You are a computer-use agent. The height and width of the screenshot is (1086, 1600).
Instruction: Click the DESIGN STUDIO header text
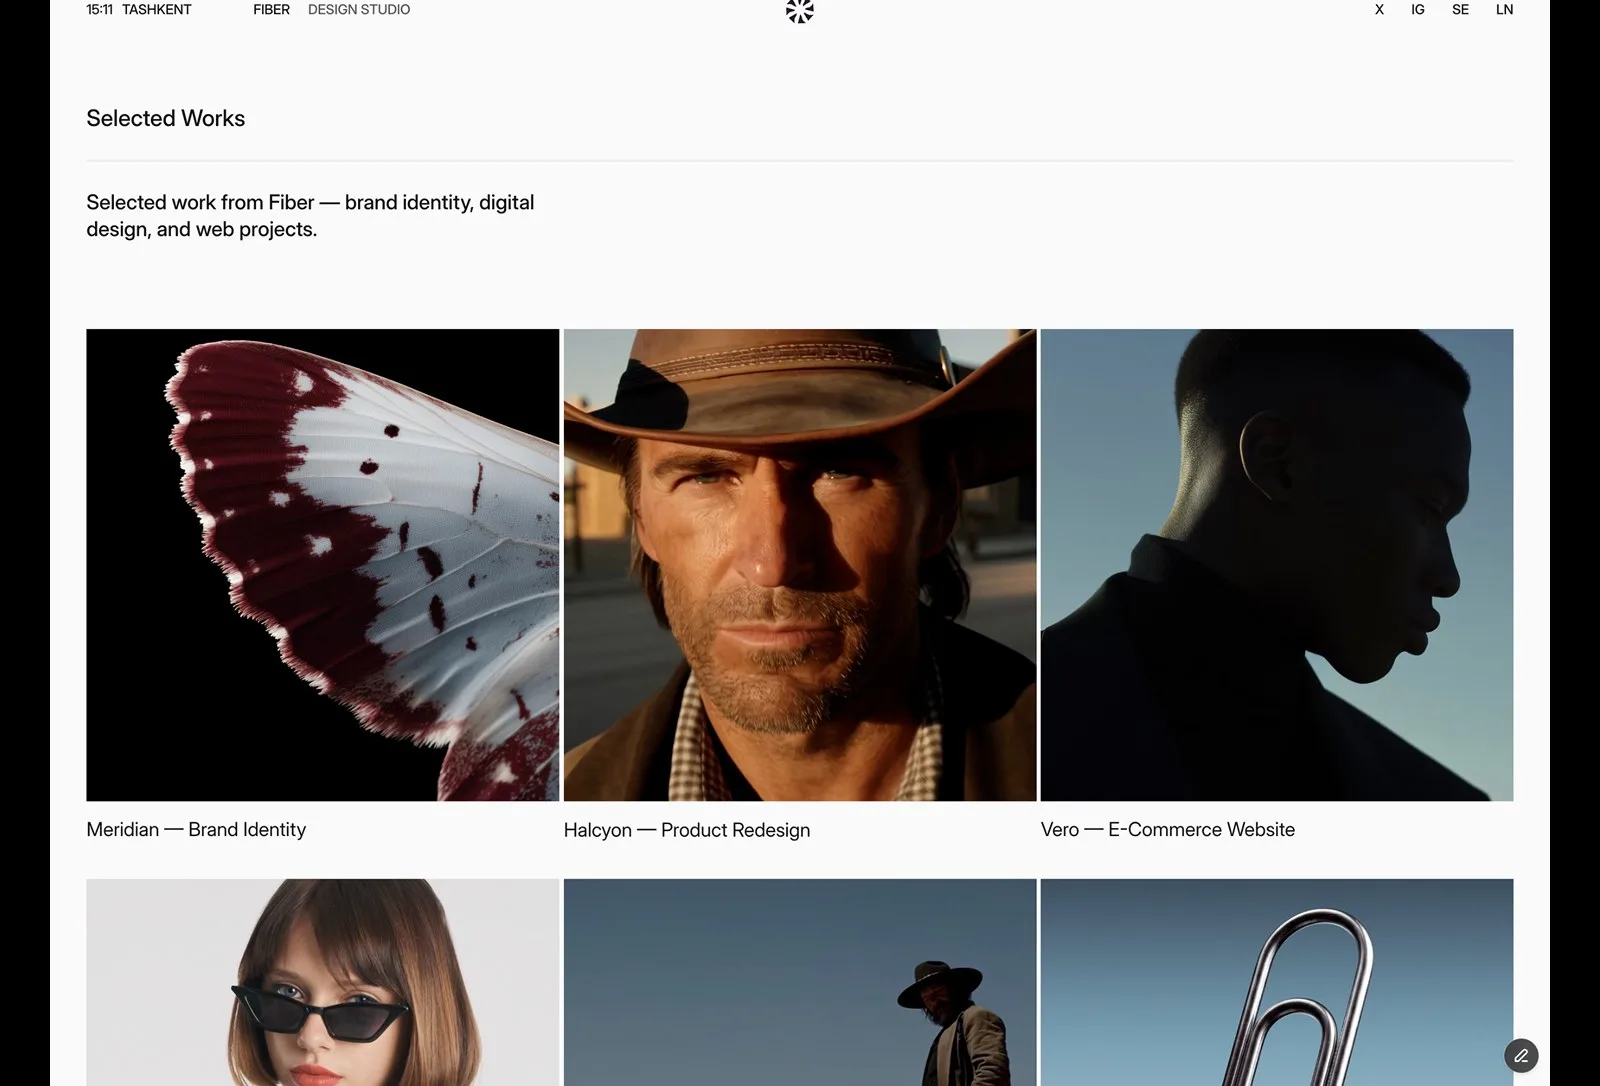[359, 10]
